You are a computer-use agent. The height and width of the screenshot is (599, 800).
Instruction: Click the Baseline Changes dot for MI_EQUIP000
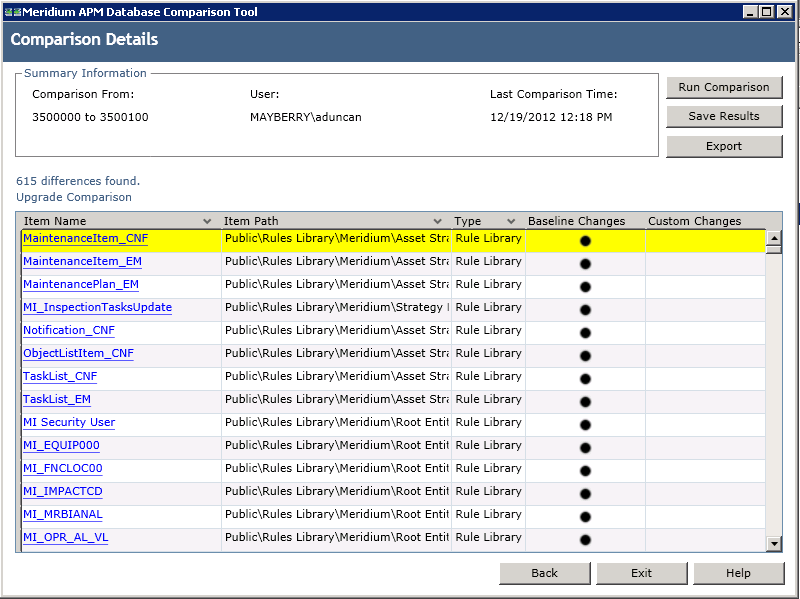pos(585,447)
